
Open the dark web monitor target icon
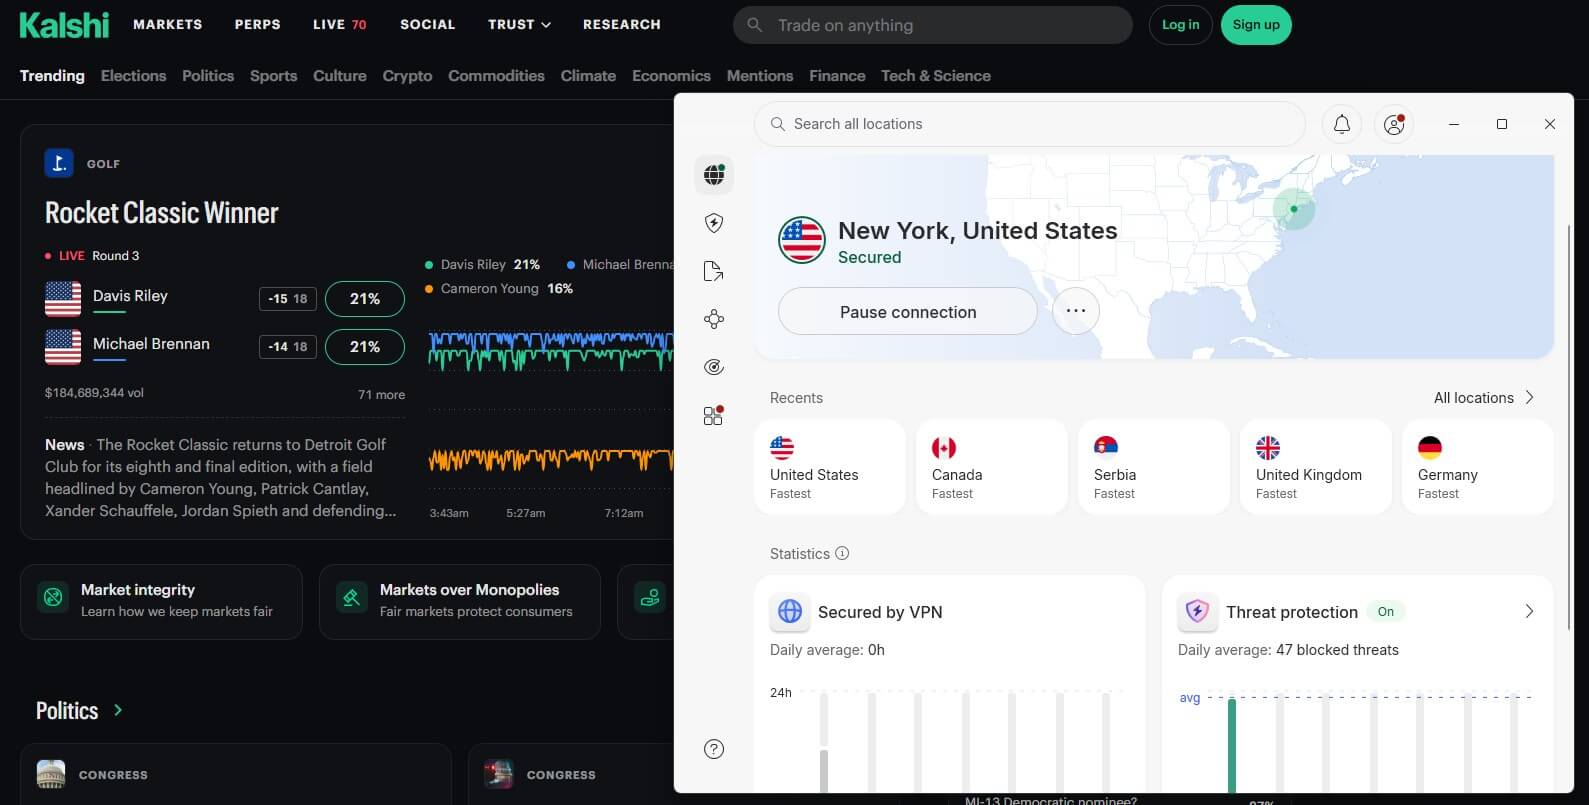click(714, 367)
